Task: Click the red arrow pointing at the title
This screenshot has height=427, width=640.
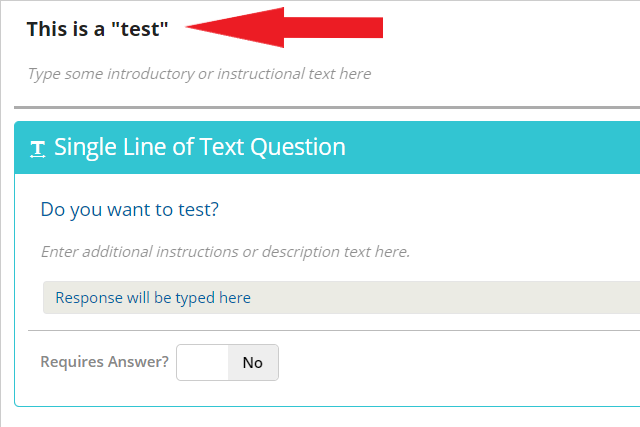Action: click(x=284, y=27)
